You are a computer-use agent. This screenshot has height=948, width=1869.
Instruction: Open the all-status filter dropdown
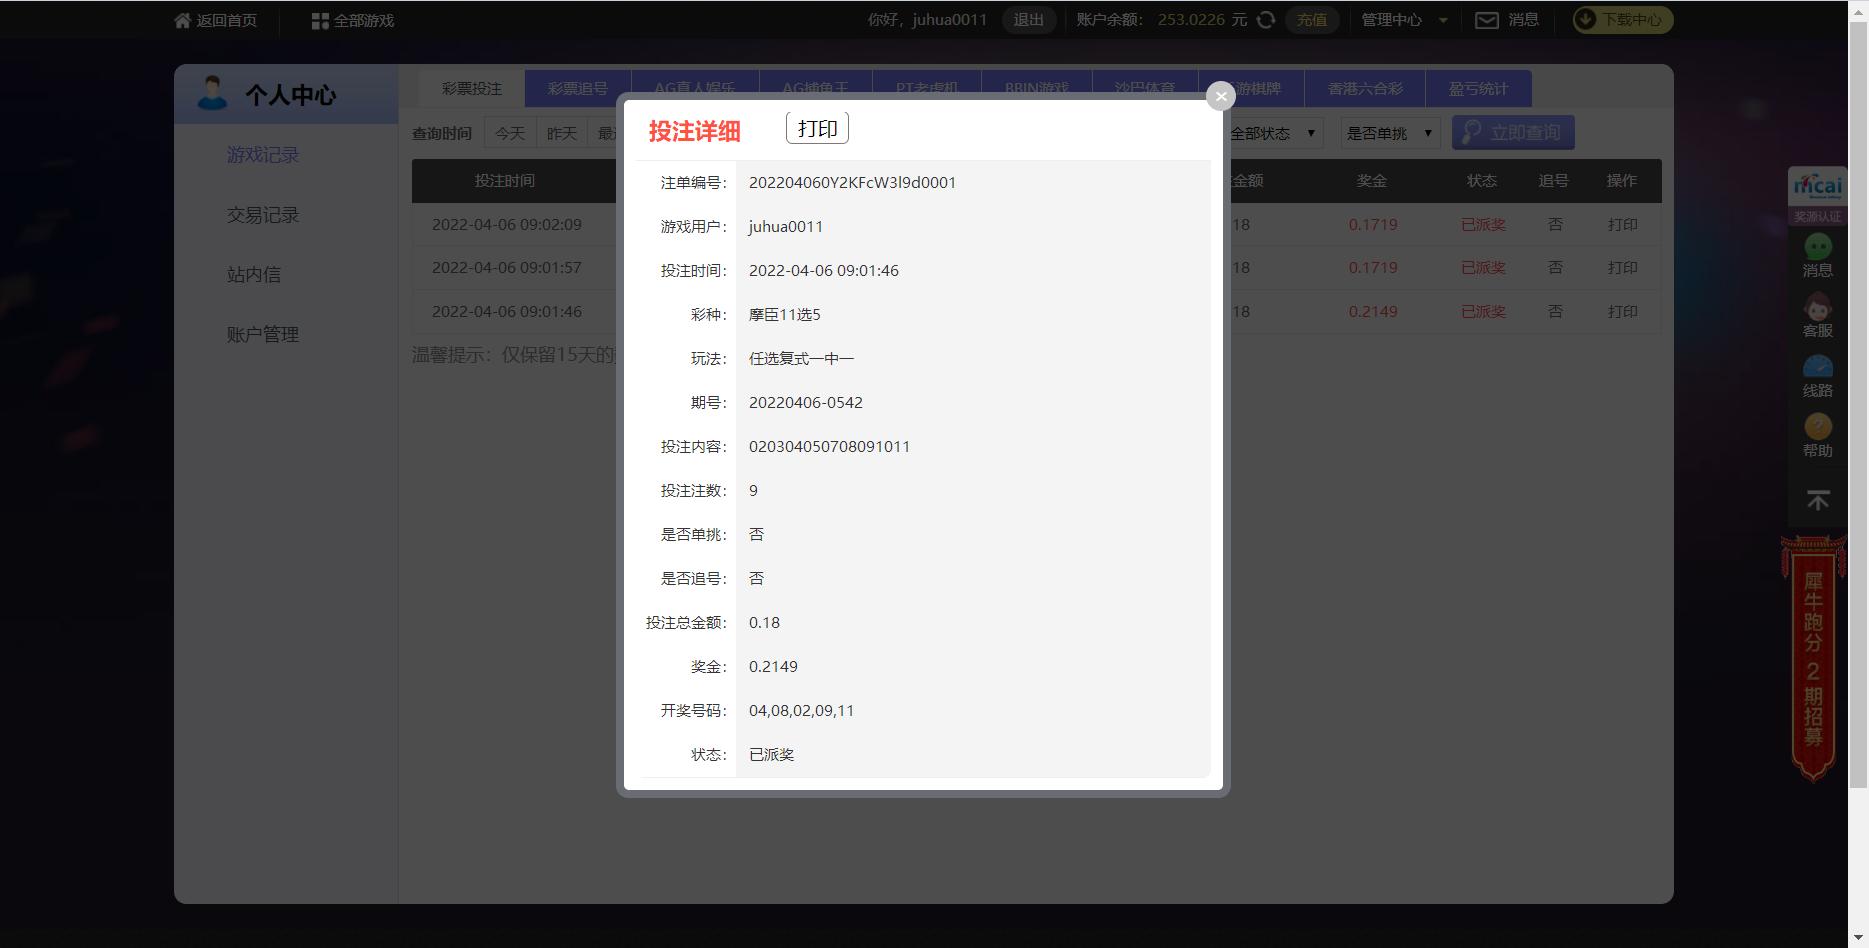[1274, 133]
